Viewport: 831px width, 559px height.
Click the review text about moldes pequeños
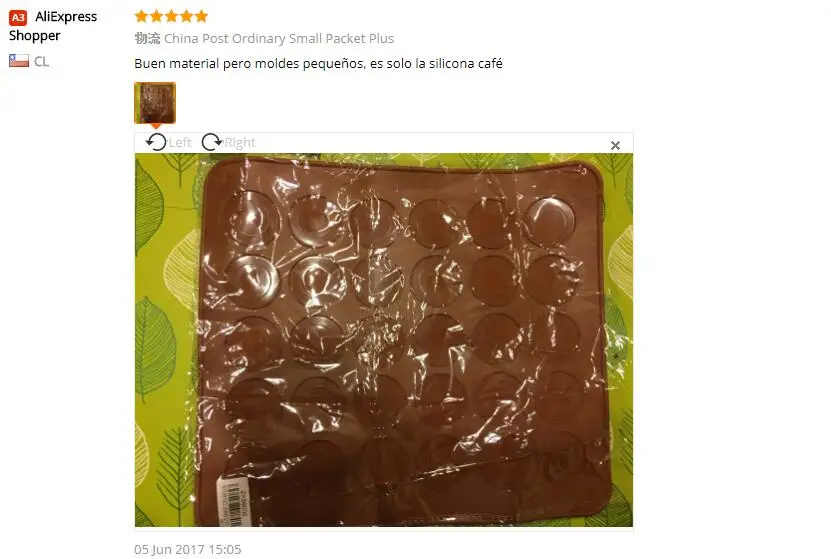(318, 64)
